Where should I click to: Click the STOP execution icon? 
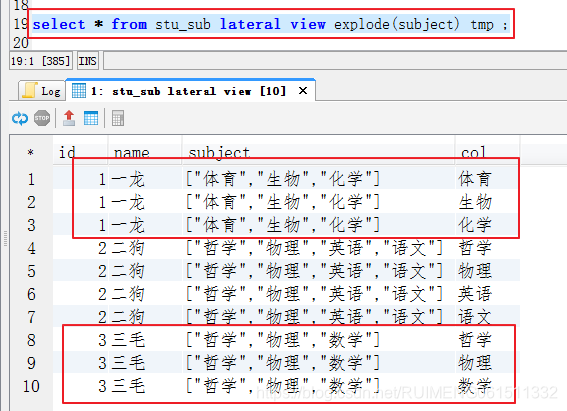click(42, 118)
